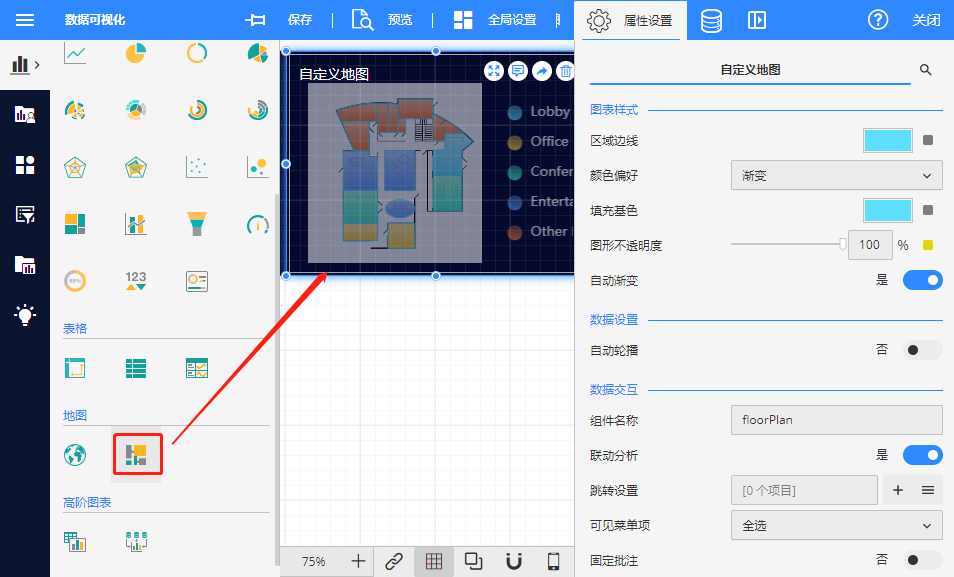Disable the 自动渐变 toggle
The image size is (954, 577).
click(x=922, y=281)
